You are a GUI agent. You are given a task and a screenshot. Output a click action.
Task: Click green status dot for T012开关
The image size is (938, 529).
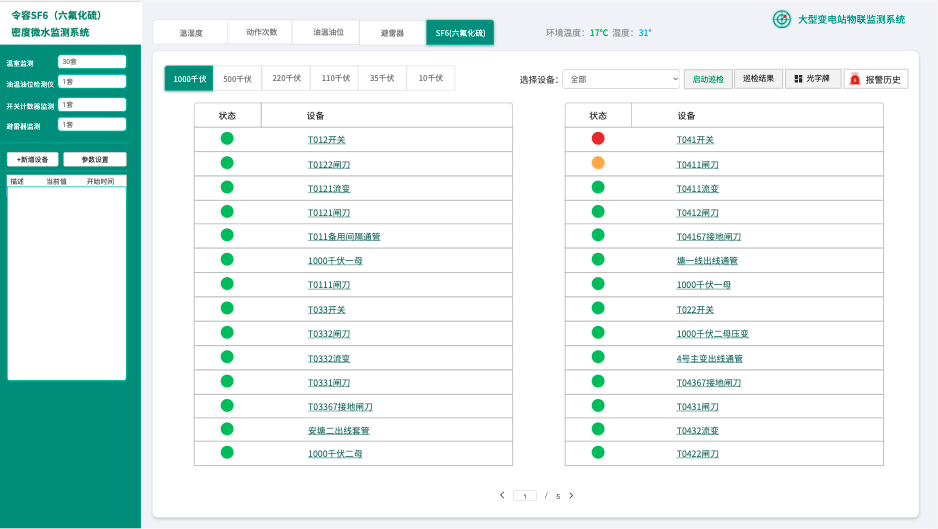tap(227, 139)
